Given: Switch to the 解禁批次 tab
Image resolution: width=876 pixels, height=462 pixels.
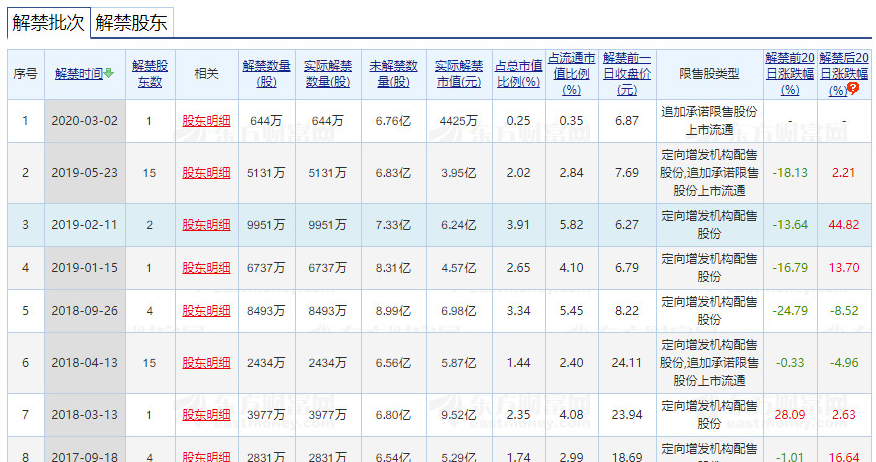Looking at the screenshot, I should click(48, 22).
